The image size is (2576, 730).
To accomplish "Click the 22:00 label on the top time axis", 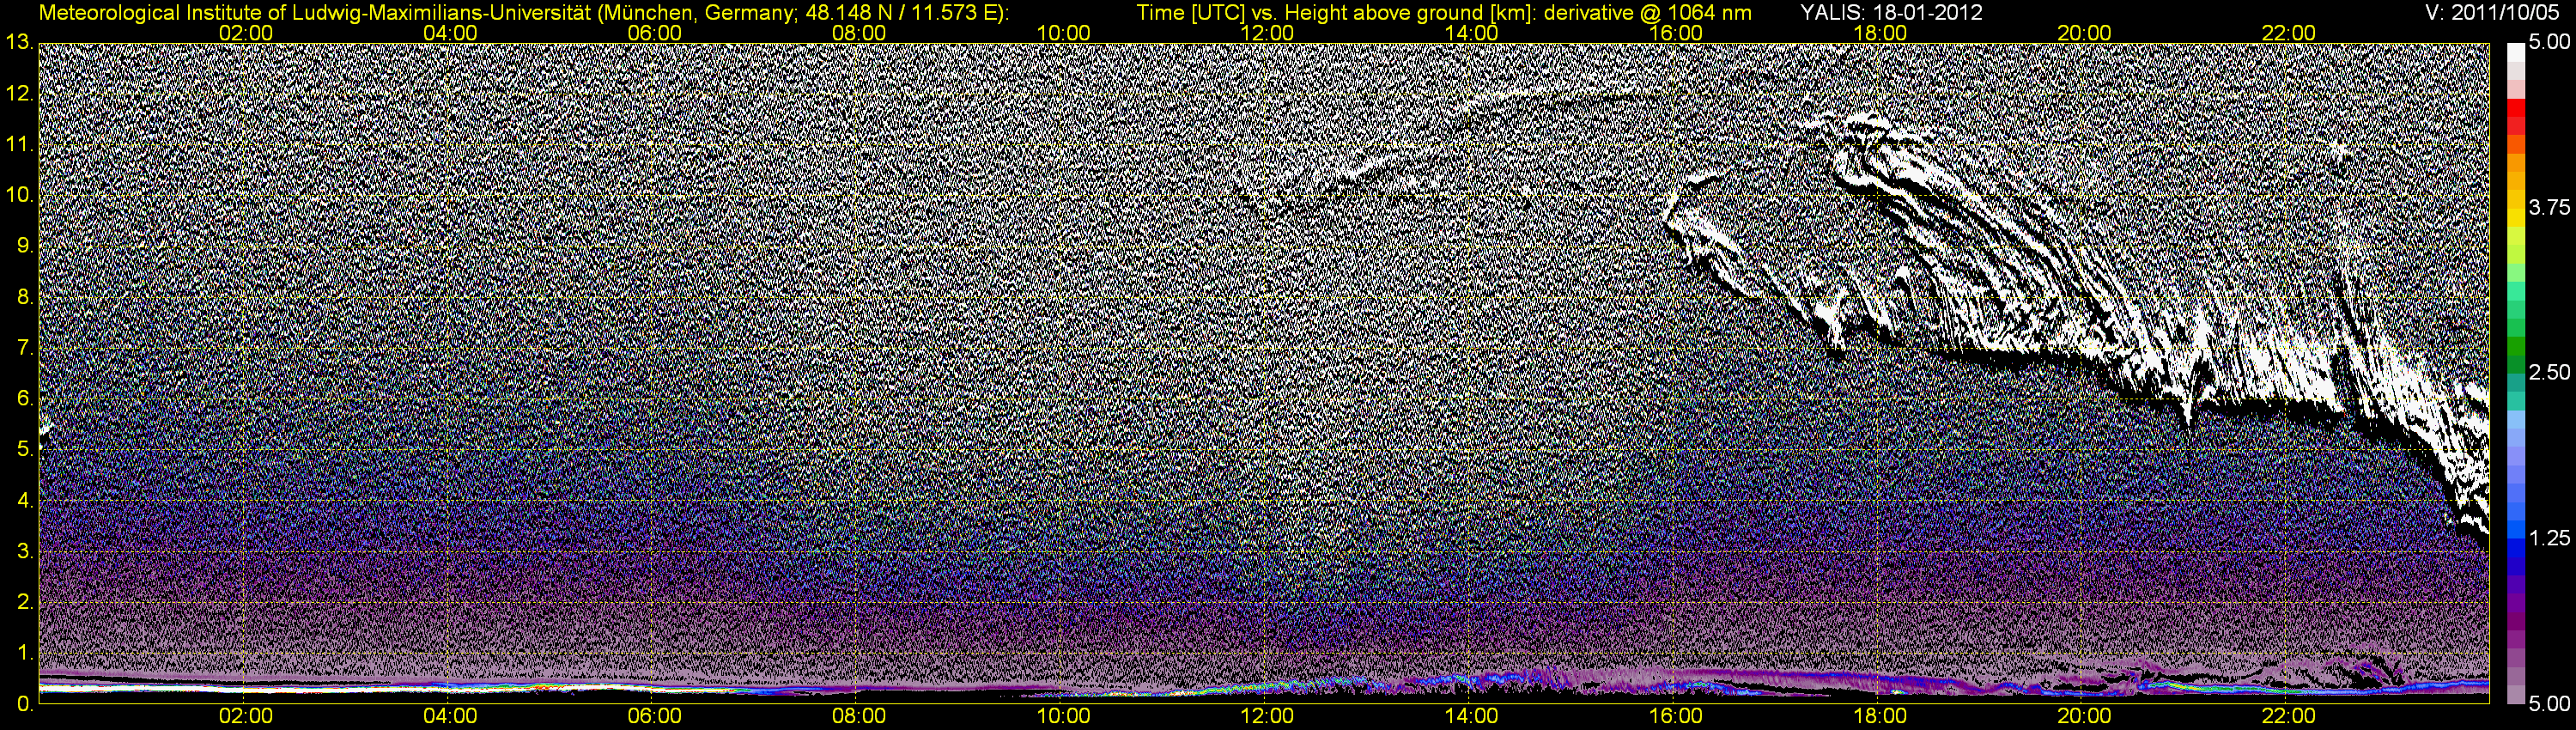I will pyautogui.click(x=2288, y=33).
